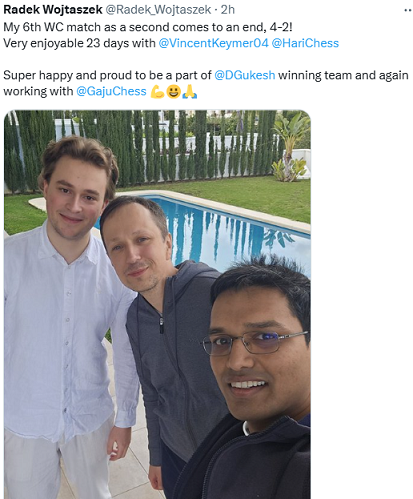The image size is (413, 499).
Task: Click the palm plant in photo corner
Action: pyautogui.click(x=291, y=147)
